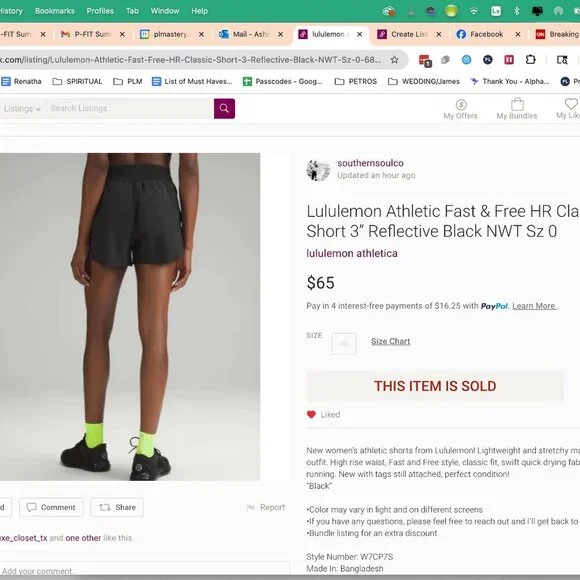
Task: Click the Lr menu bar icon
Action: click(x=496, y=11)
